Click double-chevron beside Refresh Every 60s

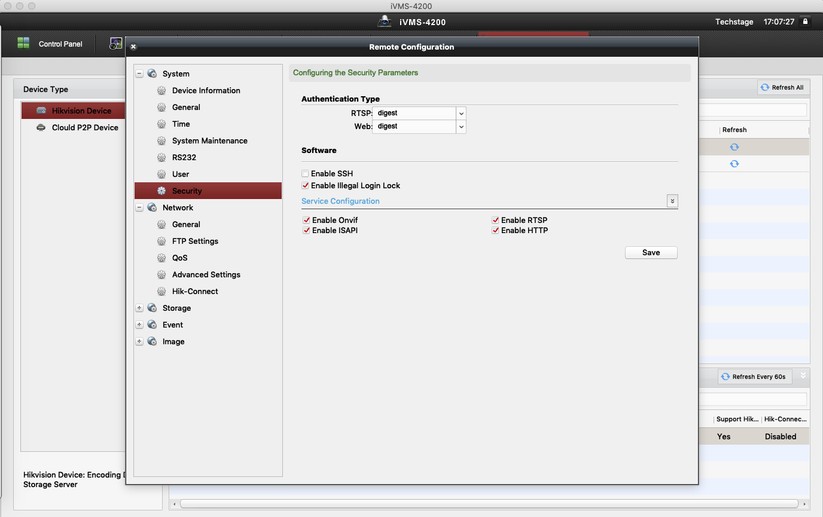[x=803, y=376]
